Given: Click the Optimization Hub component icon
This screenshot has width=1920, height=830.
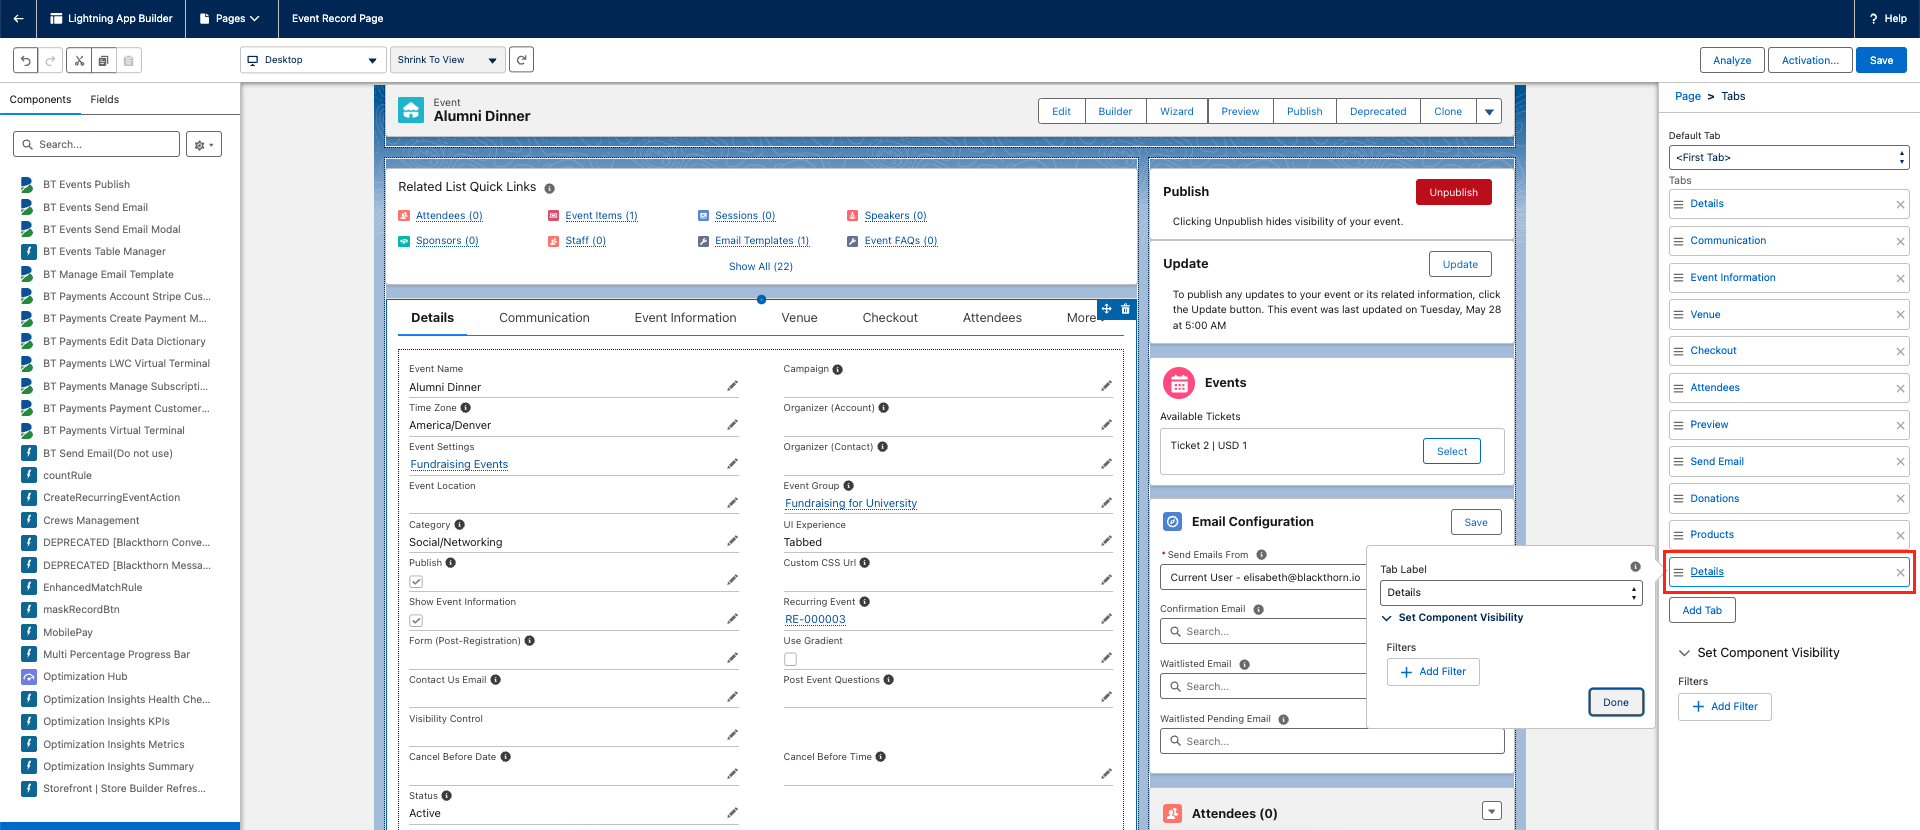Looking at the screenshot, I should tap(29, 677).
